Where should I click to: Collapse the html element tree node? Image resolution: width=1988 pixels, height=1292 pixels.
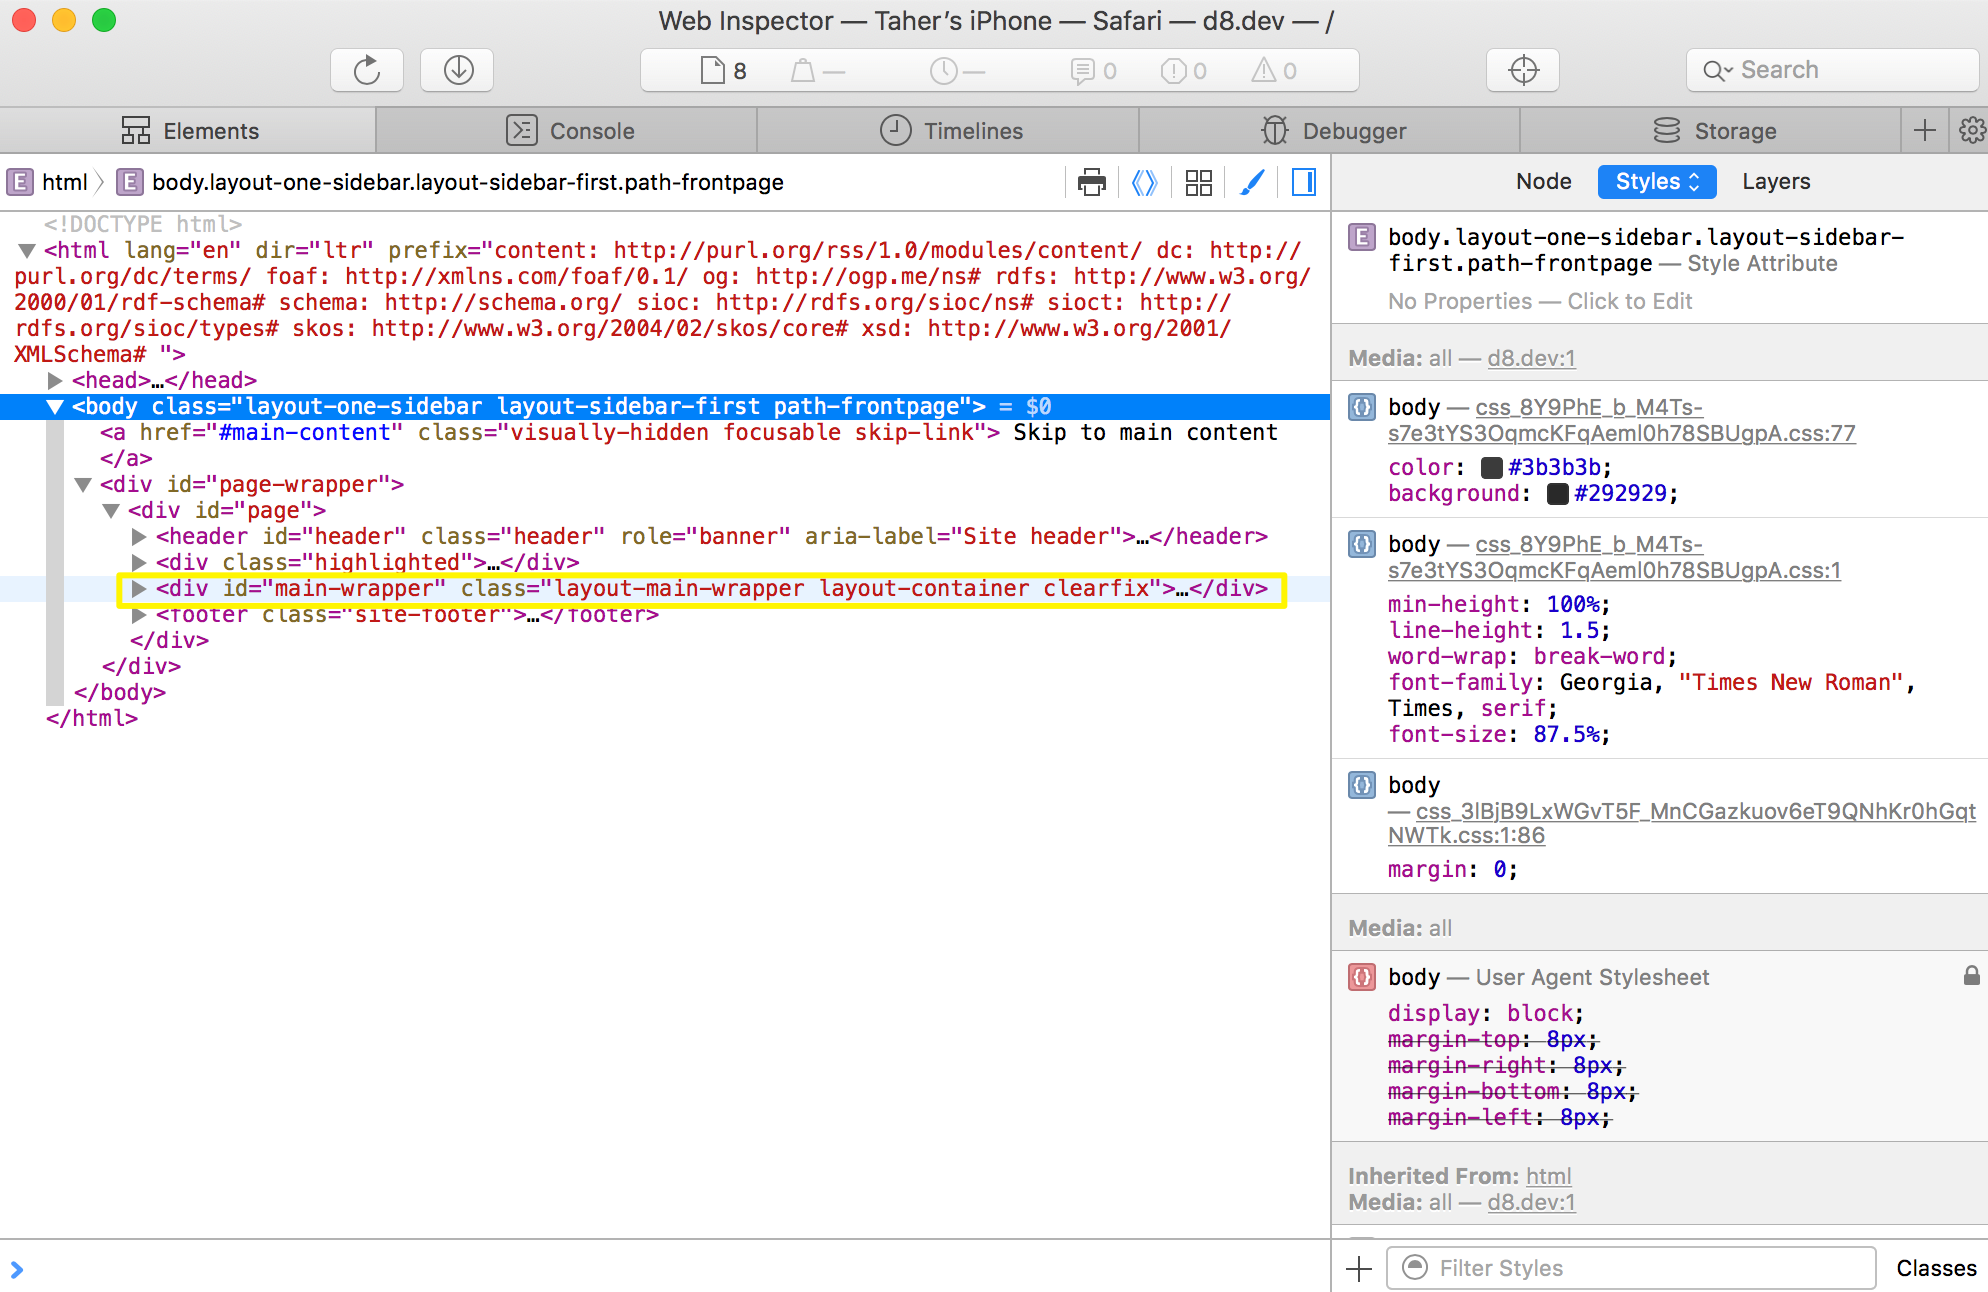tap(27, 251)
